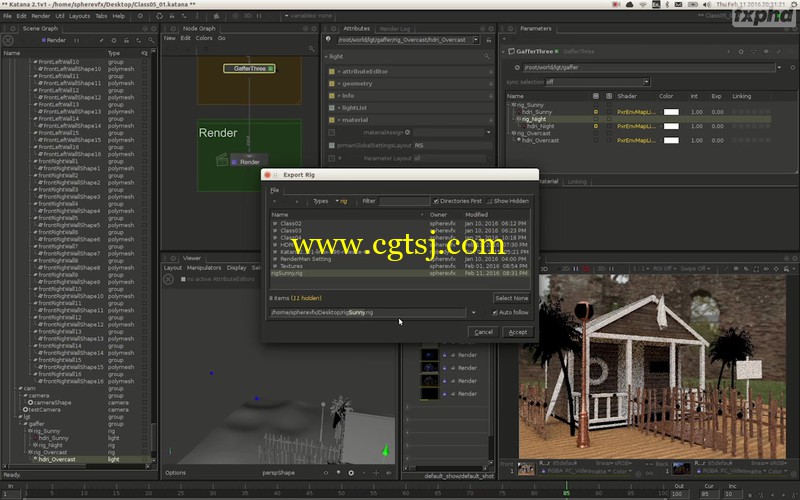Viewport: 800px width, 500px height.
Task: Enable the Show Hidden checkbox
Action: [x=489, y=201]
